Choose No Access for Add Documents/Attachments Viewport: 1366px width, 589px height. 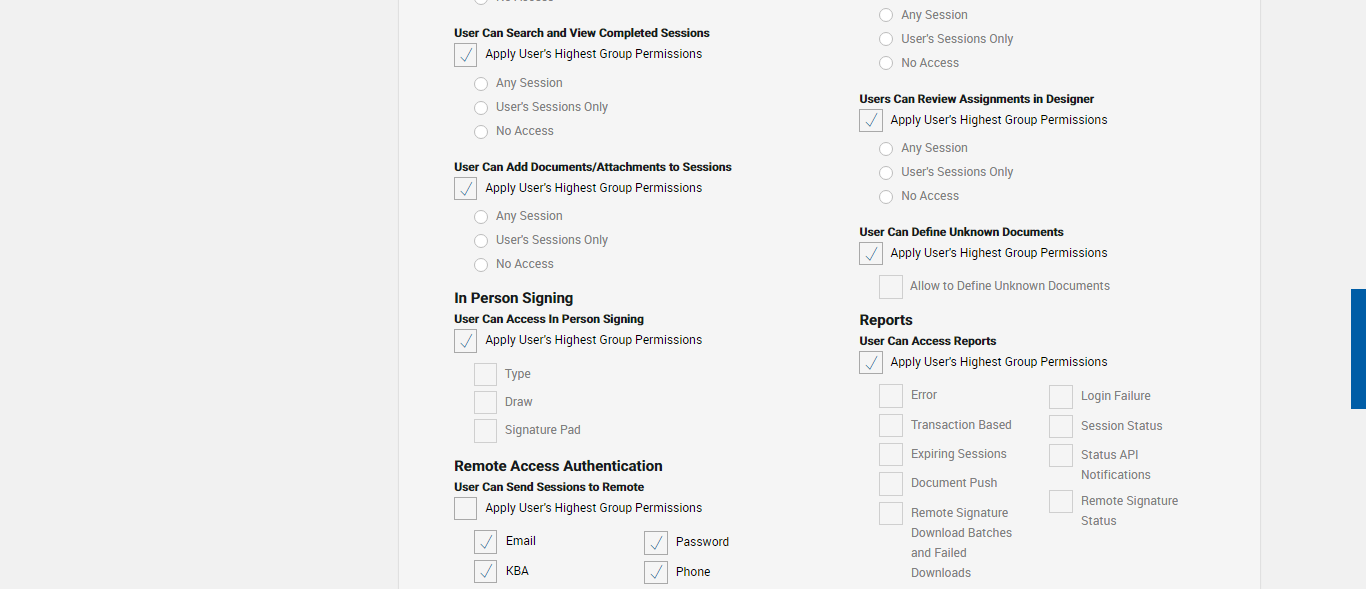point(481,265)
